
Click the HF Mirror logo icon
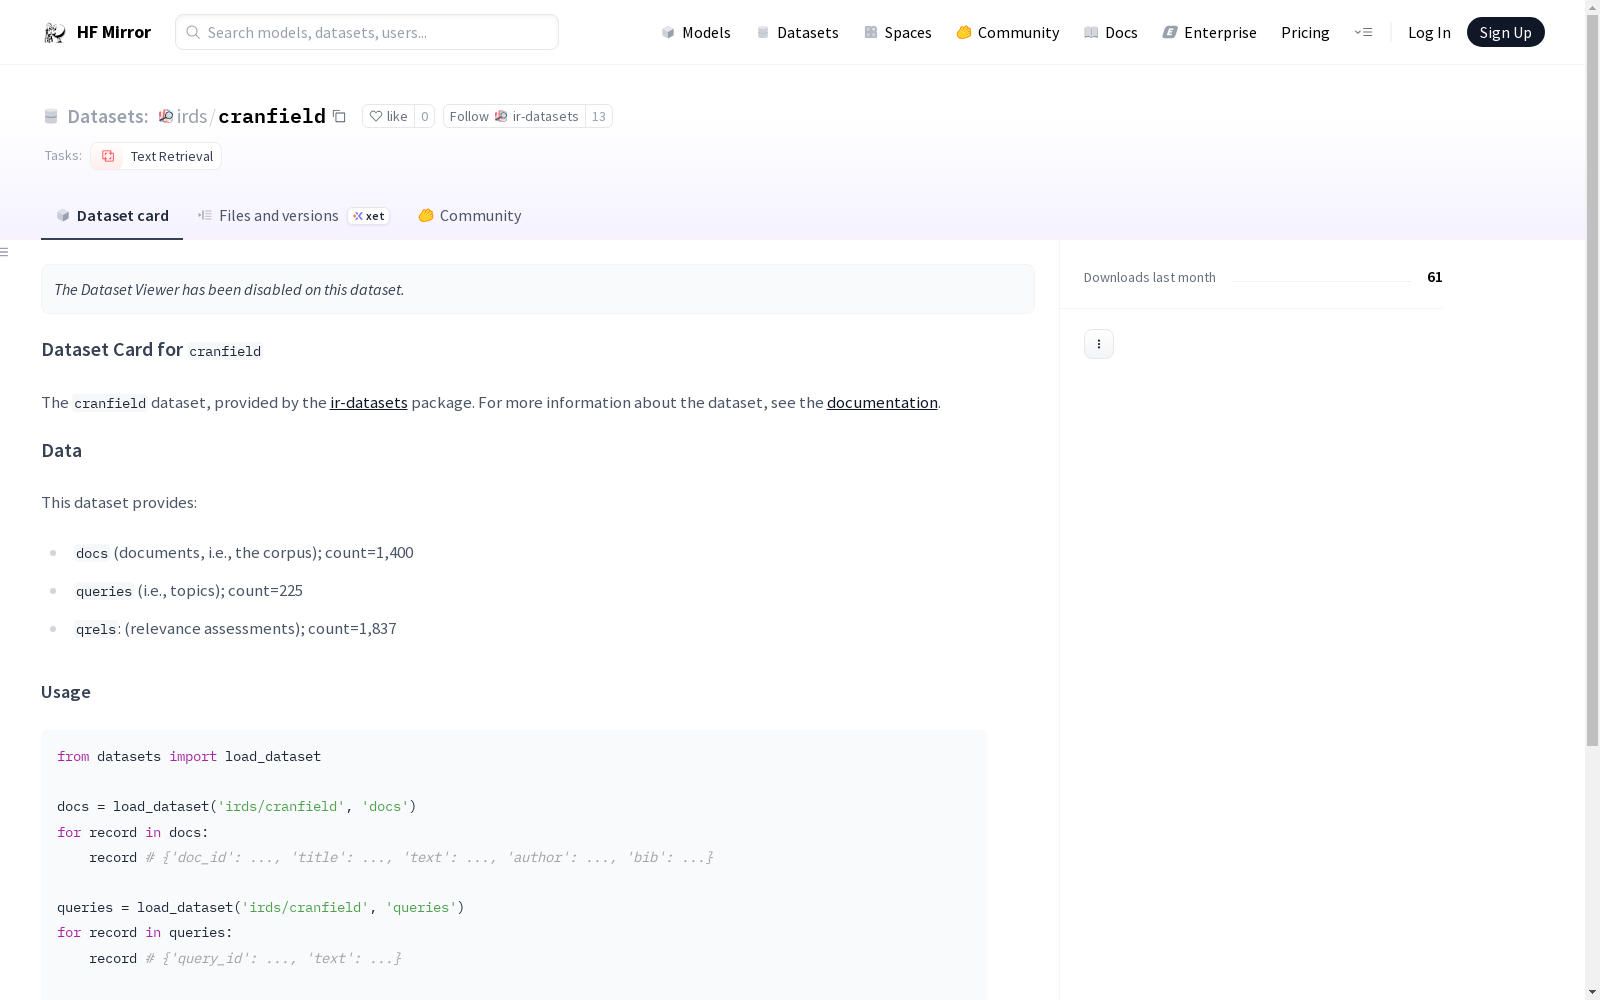(55, 33)
